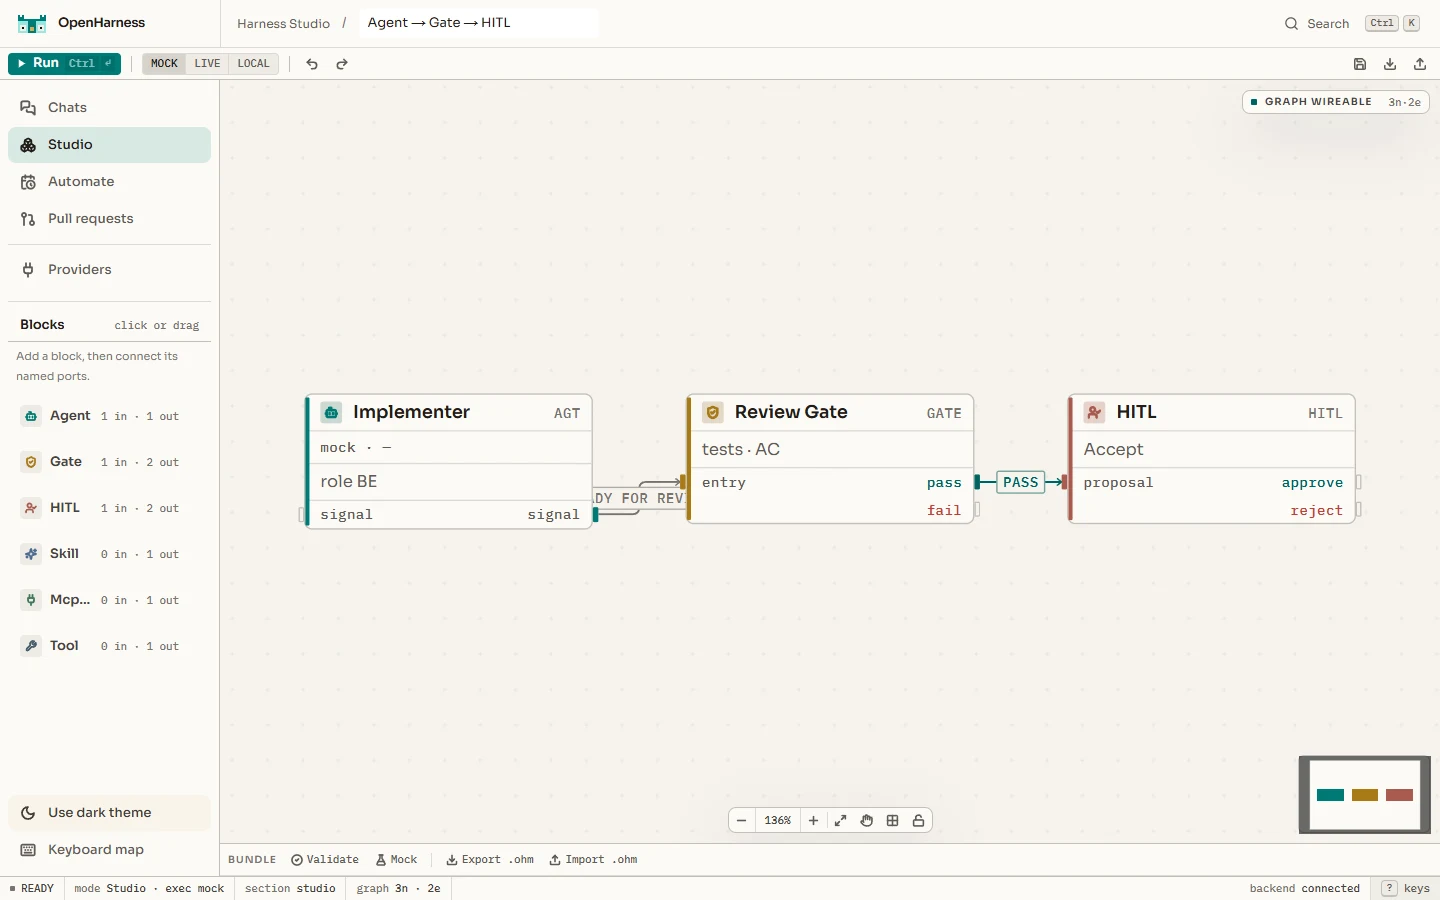Click the Review Gate shield icon
Viewport: 1440px width, 900px height.
pyautogui.click(x=713, y=412)
